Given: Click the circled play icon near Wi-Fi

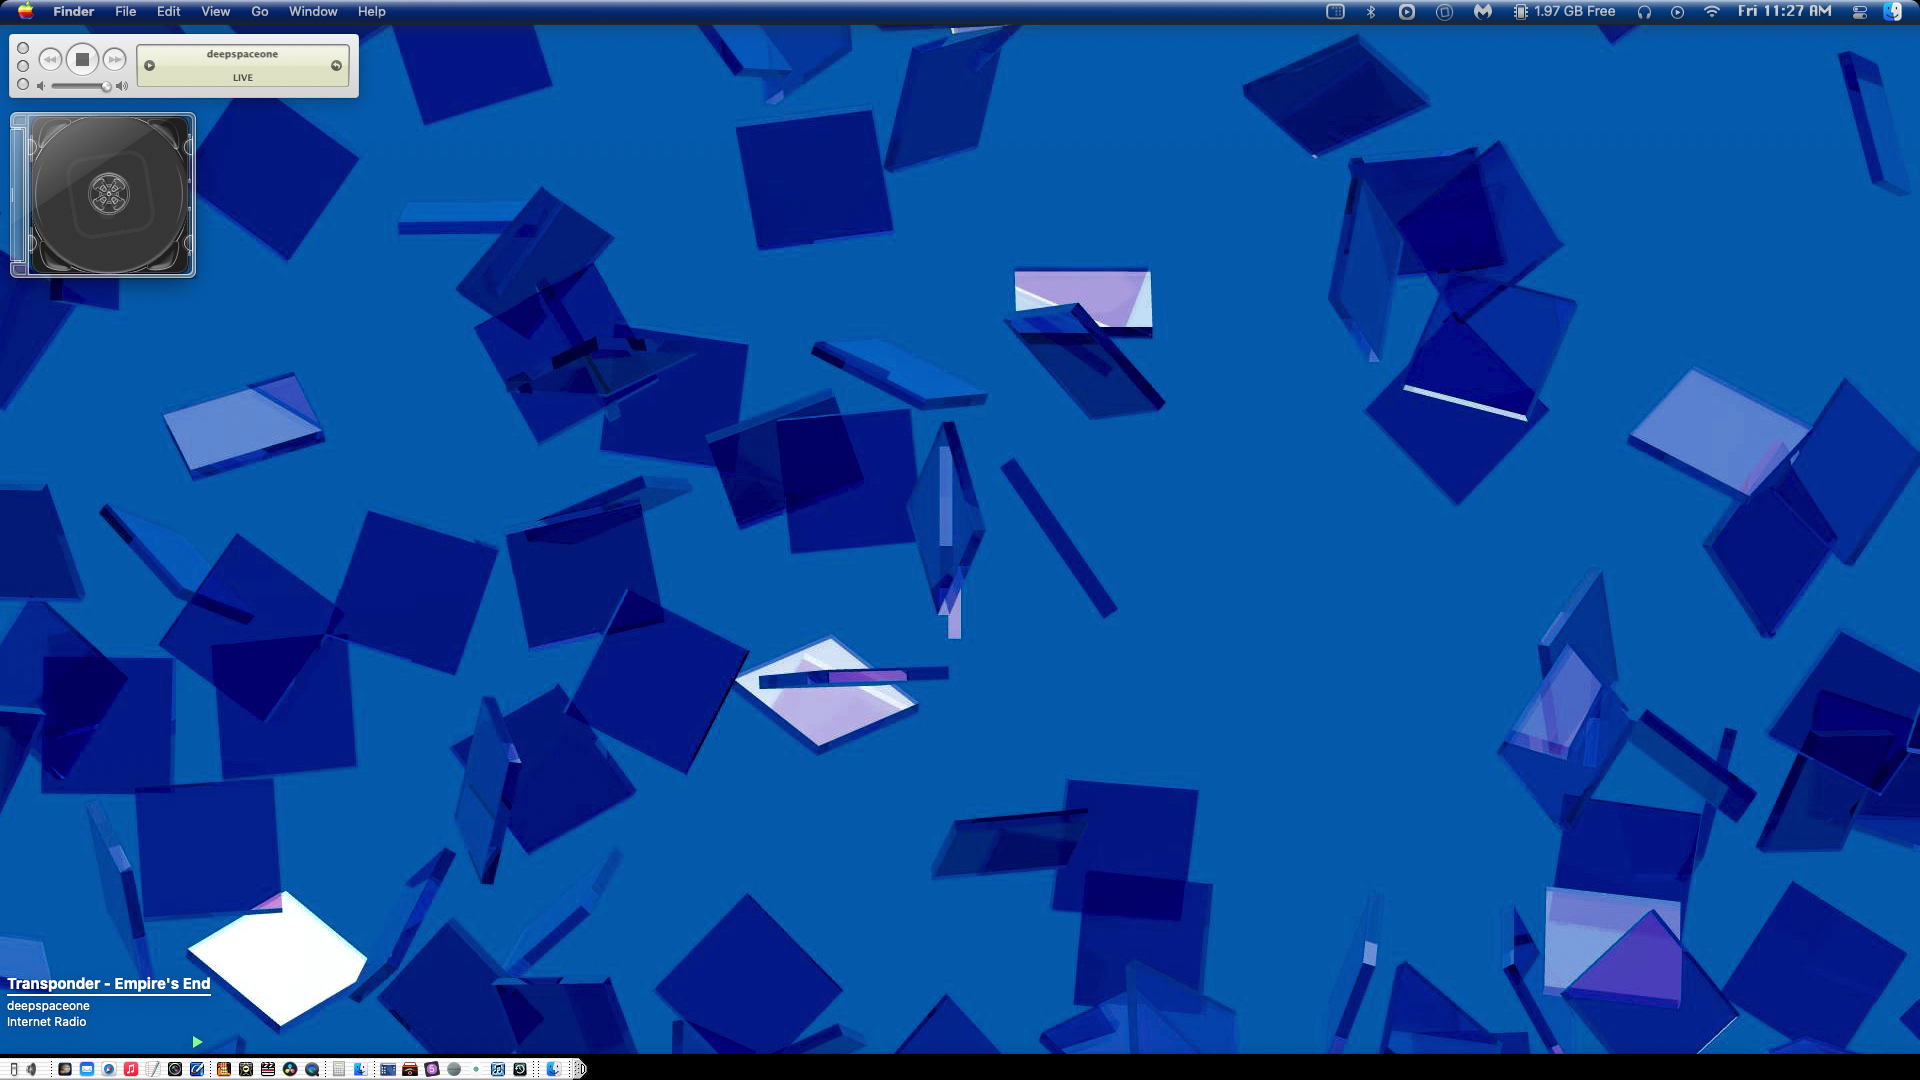Looking at the screenshot, I should click(1678, 12).
